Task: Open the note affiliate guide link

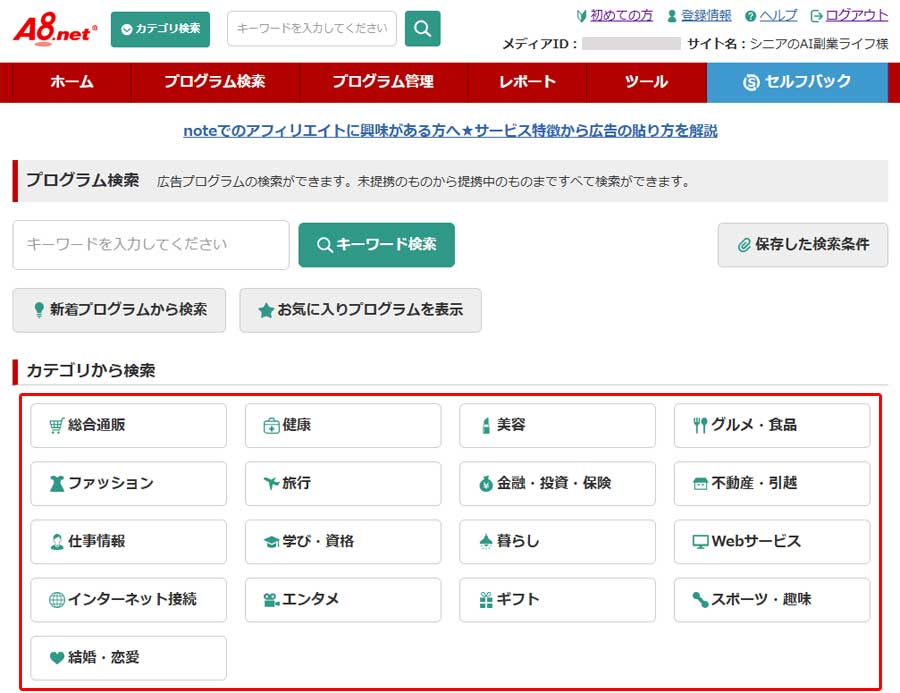Action: coord(450,130)
